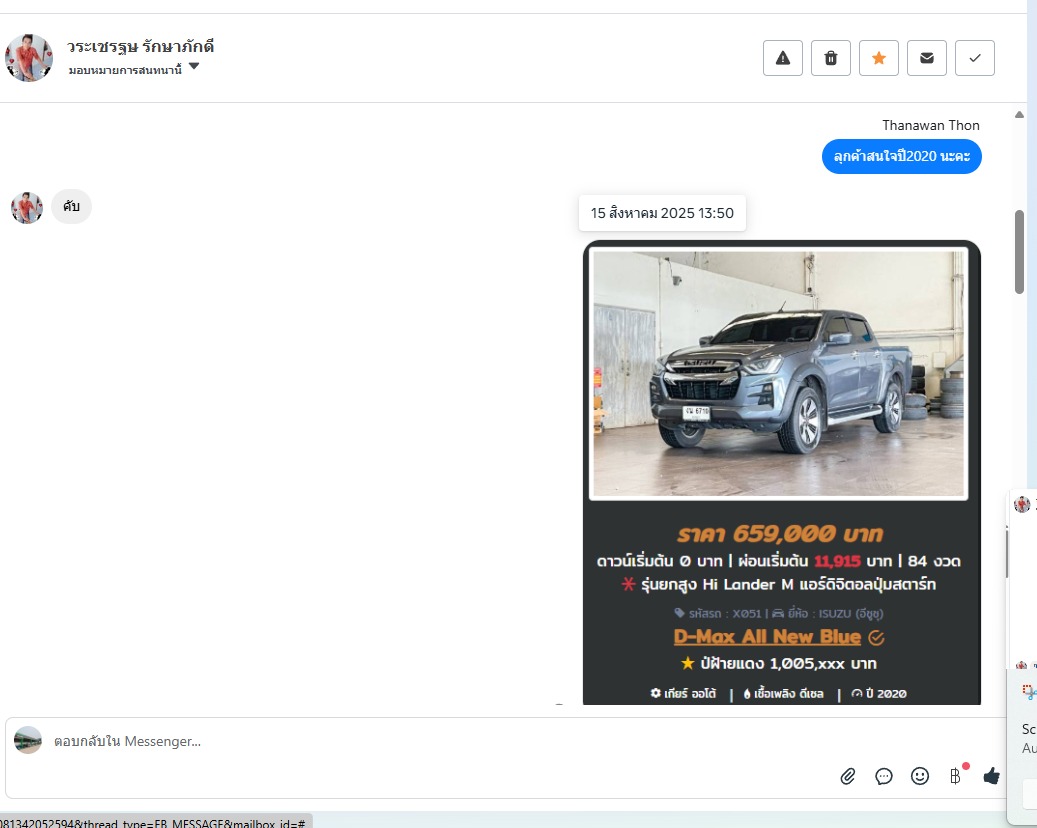The width and height of the screenshot is (1037, 828).
Task: Click the car code X051 ISUZU line
Action: (x=778, y=613)
